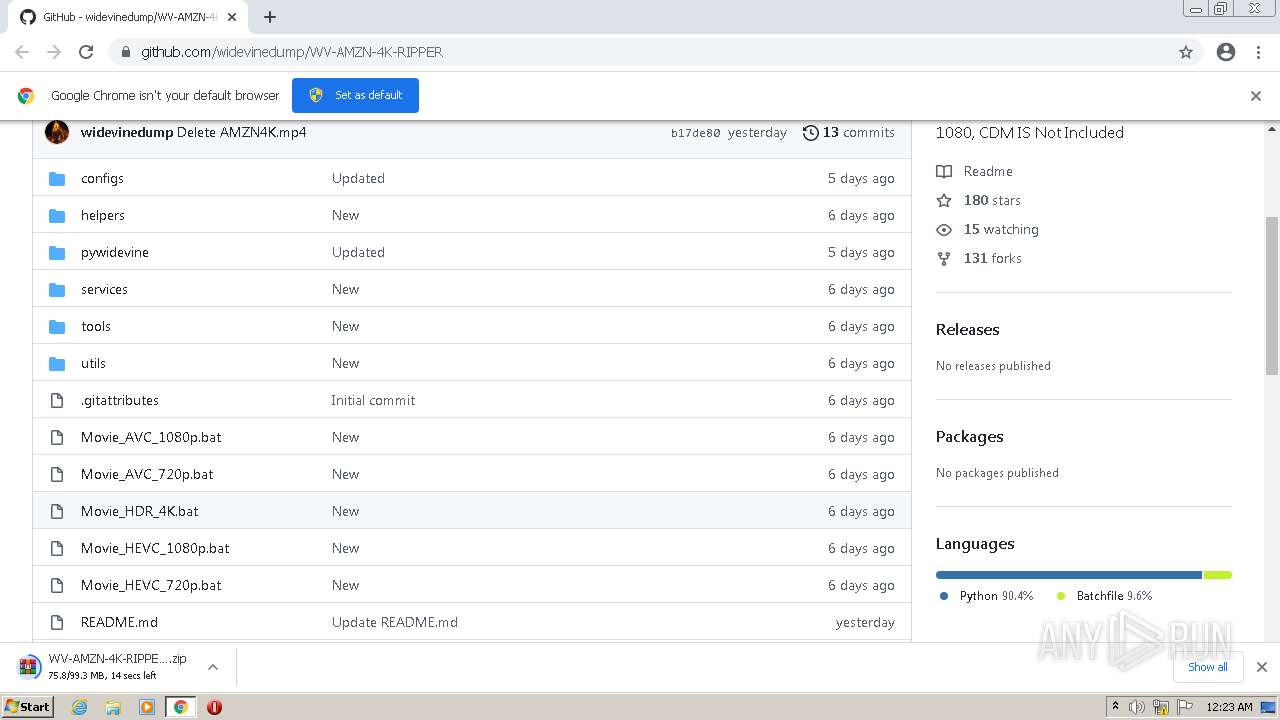The image size is (1280, 720).
Task: Open the configs folder icon
Action: (x=57, y=179)
